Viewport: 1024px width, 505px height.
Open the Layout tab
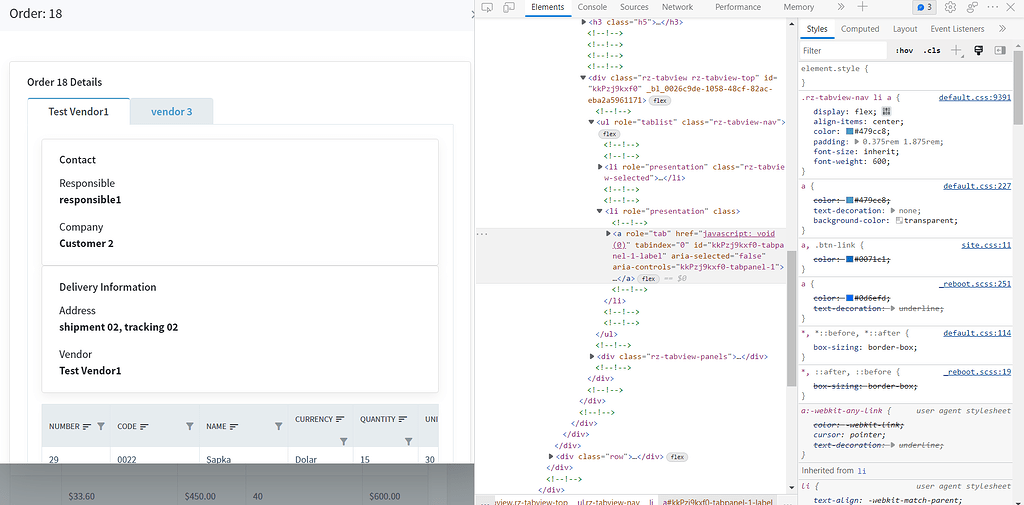coord(905,29)
